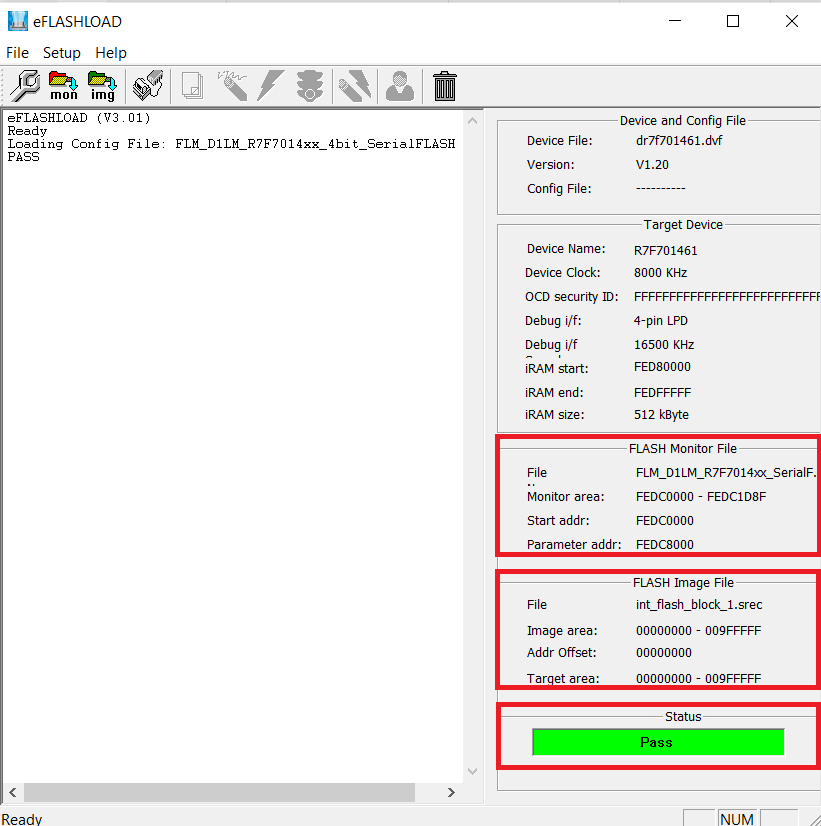Image resolution: width=821 pixels, height=826 pixels.
Task: Click Addr Offset value 00000000
Action: tap(664, 653)
